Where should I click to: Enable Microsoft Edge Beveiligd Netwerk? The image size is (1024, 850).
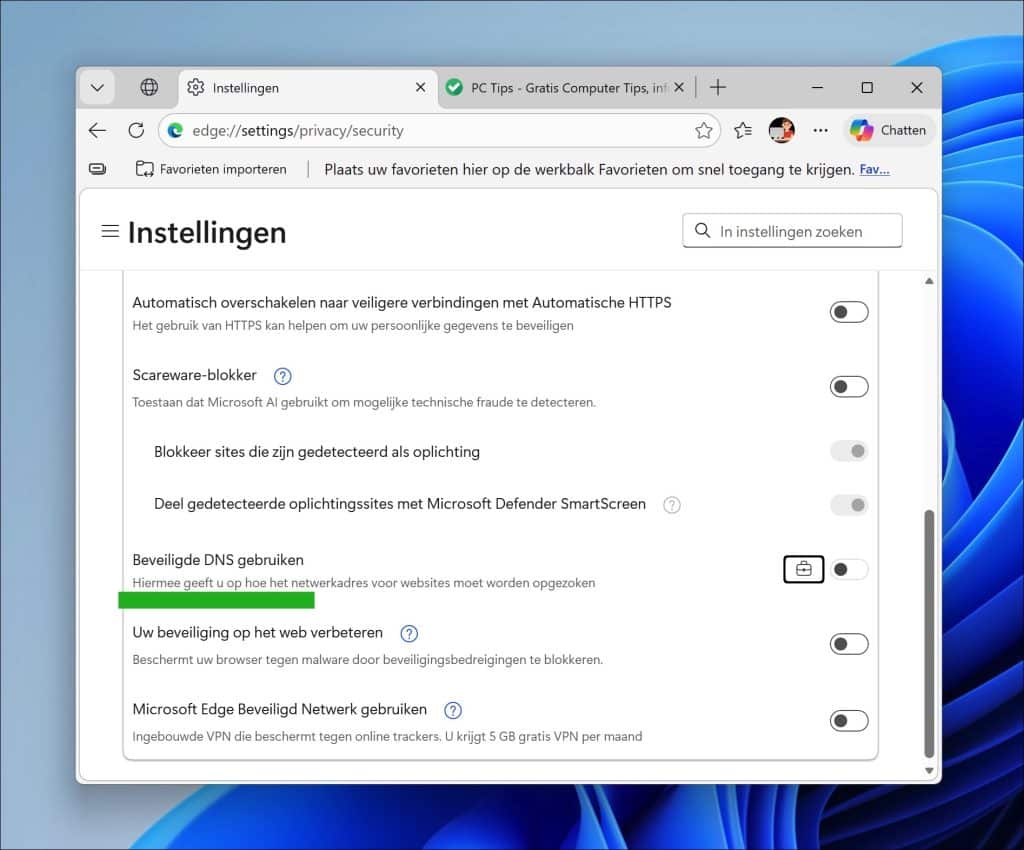coord(849,720)
